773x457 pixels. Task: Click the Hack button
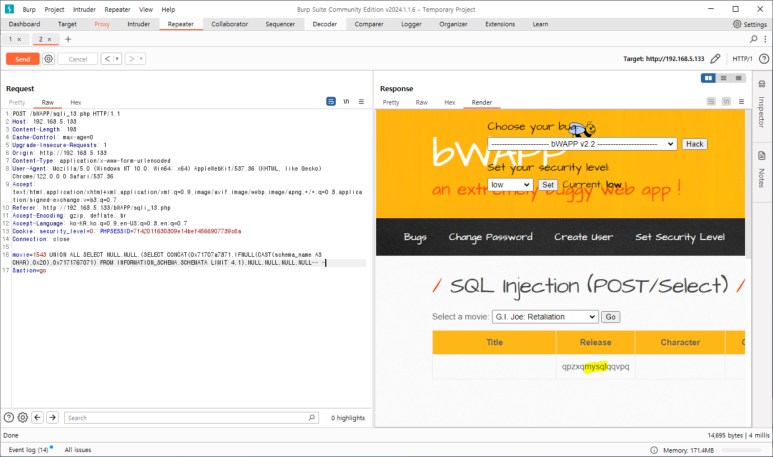pyautogui.click(x=695, y=144)
